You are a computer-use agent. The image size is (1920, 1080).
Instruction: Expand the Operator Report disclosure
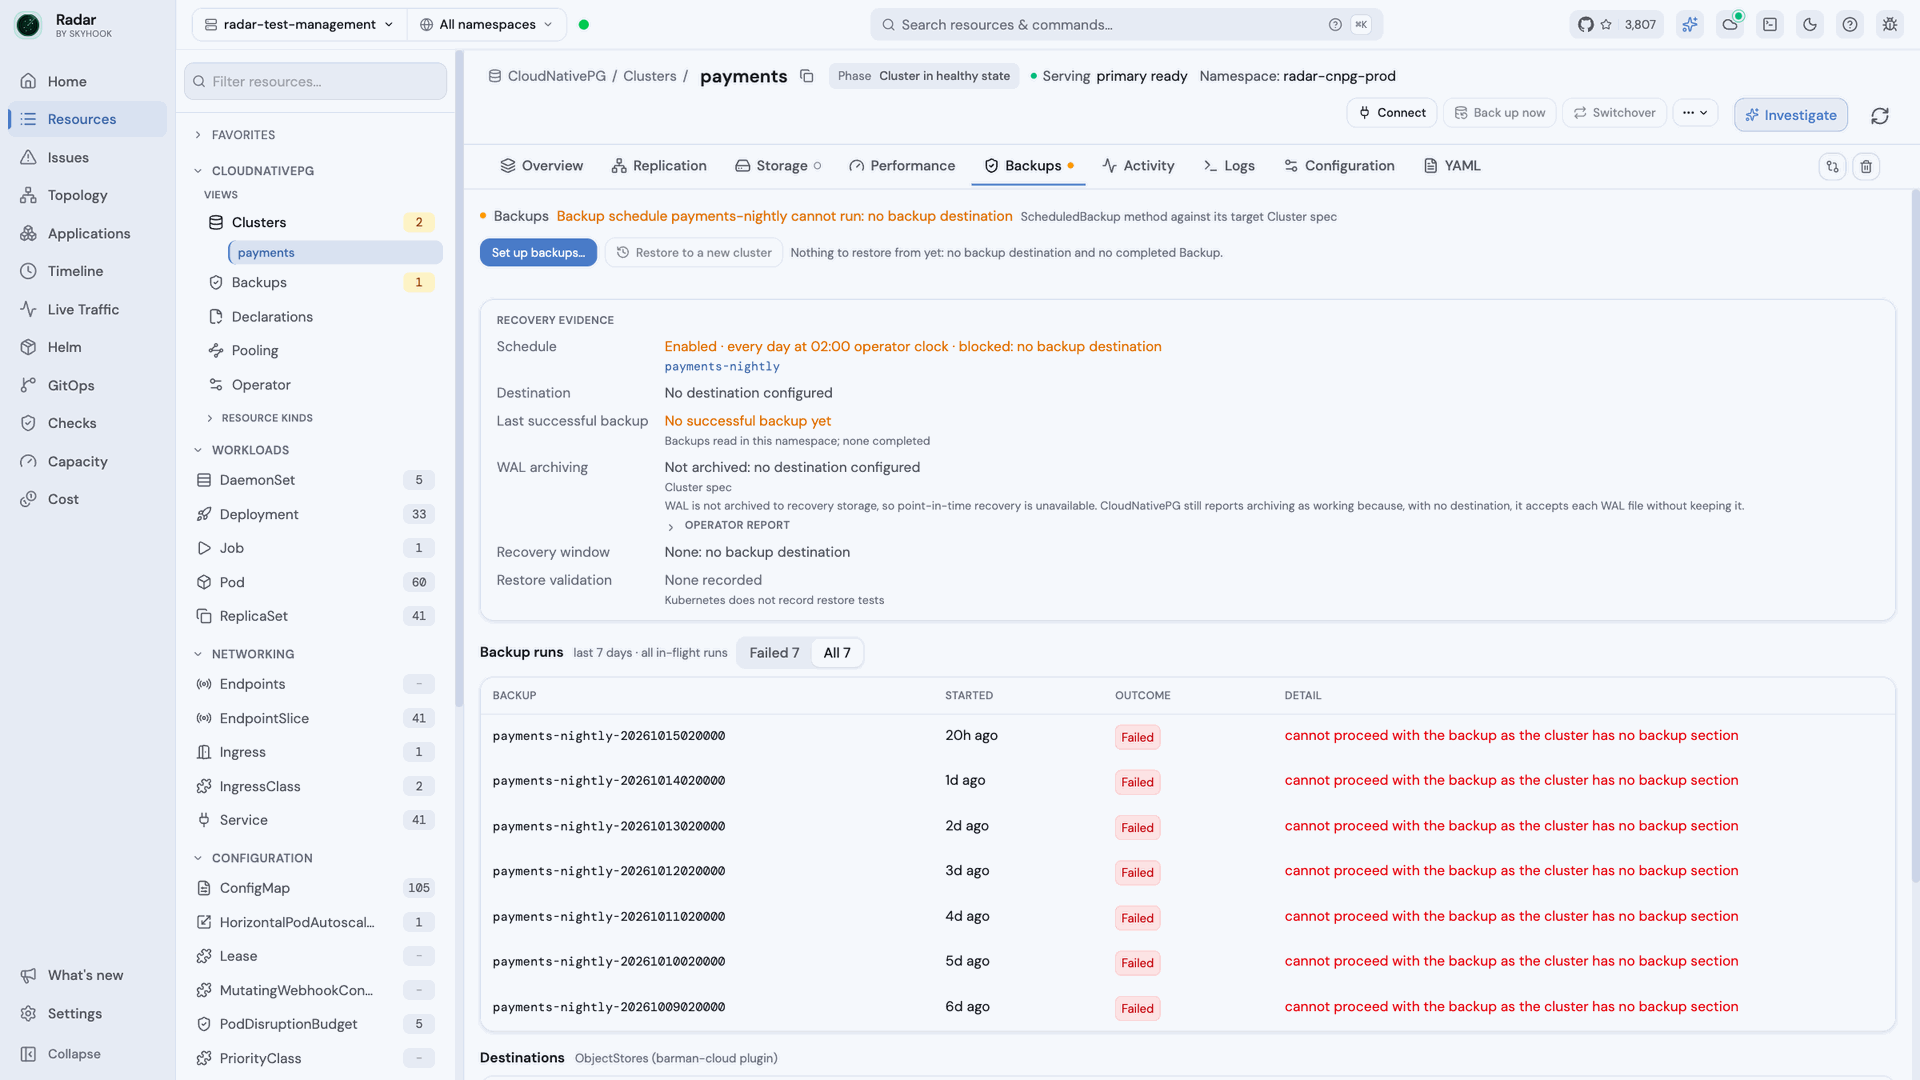728,526
